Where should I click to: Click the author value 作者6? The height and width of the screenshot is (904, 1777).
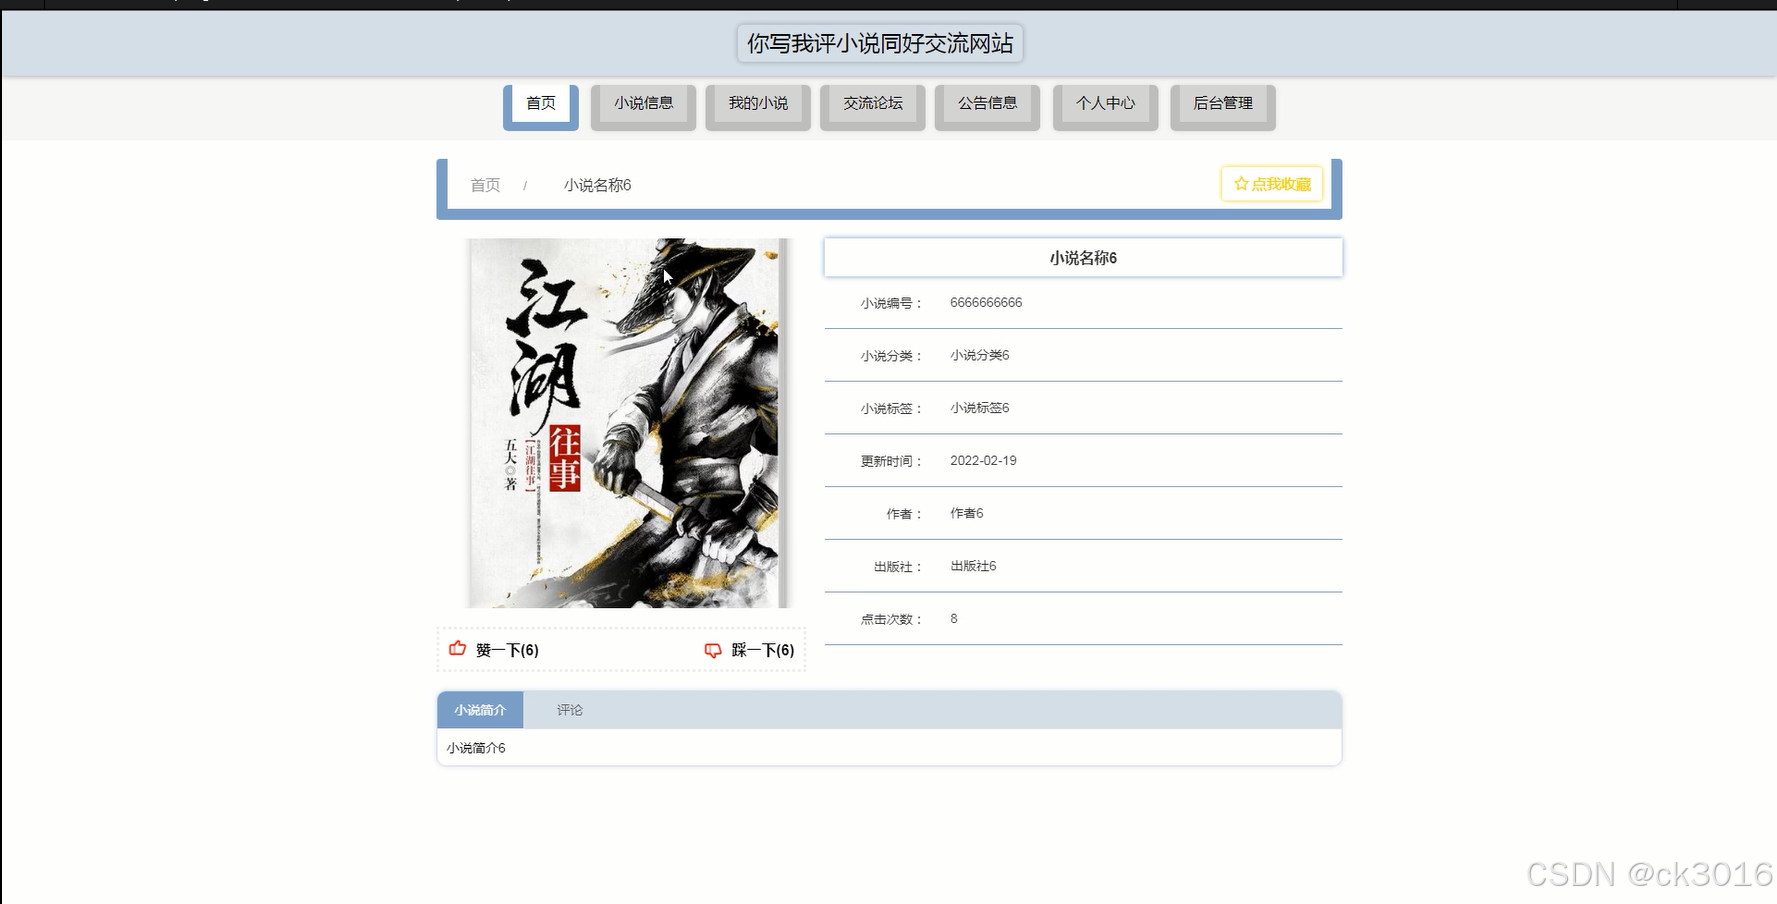(x=967, y=513)
